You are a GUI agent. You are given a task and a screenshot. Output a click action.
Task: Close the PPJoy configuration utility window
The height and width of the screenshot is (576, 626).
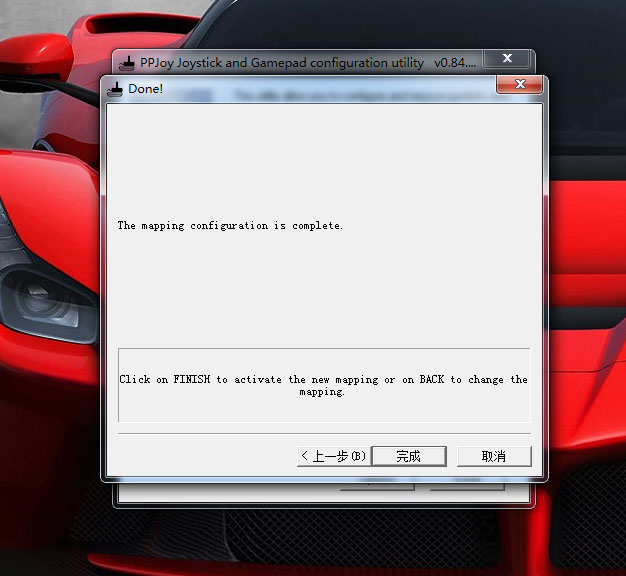click(x=507, y=58)
